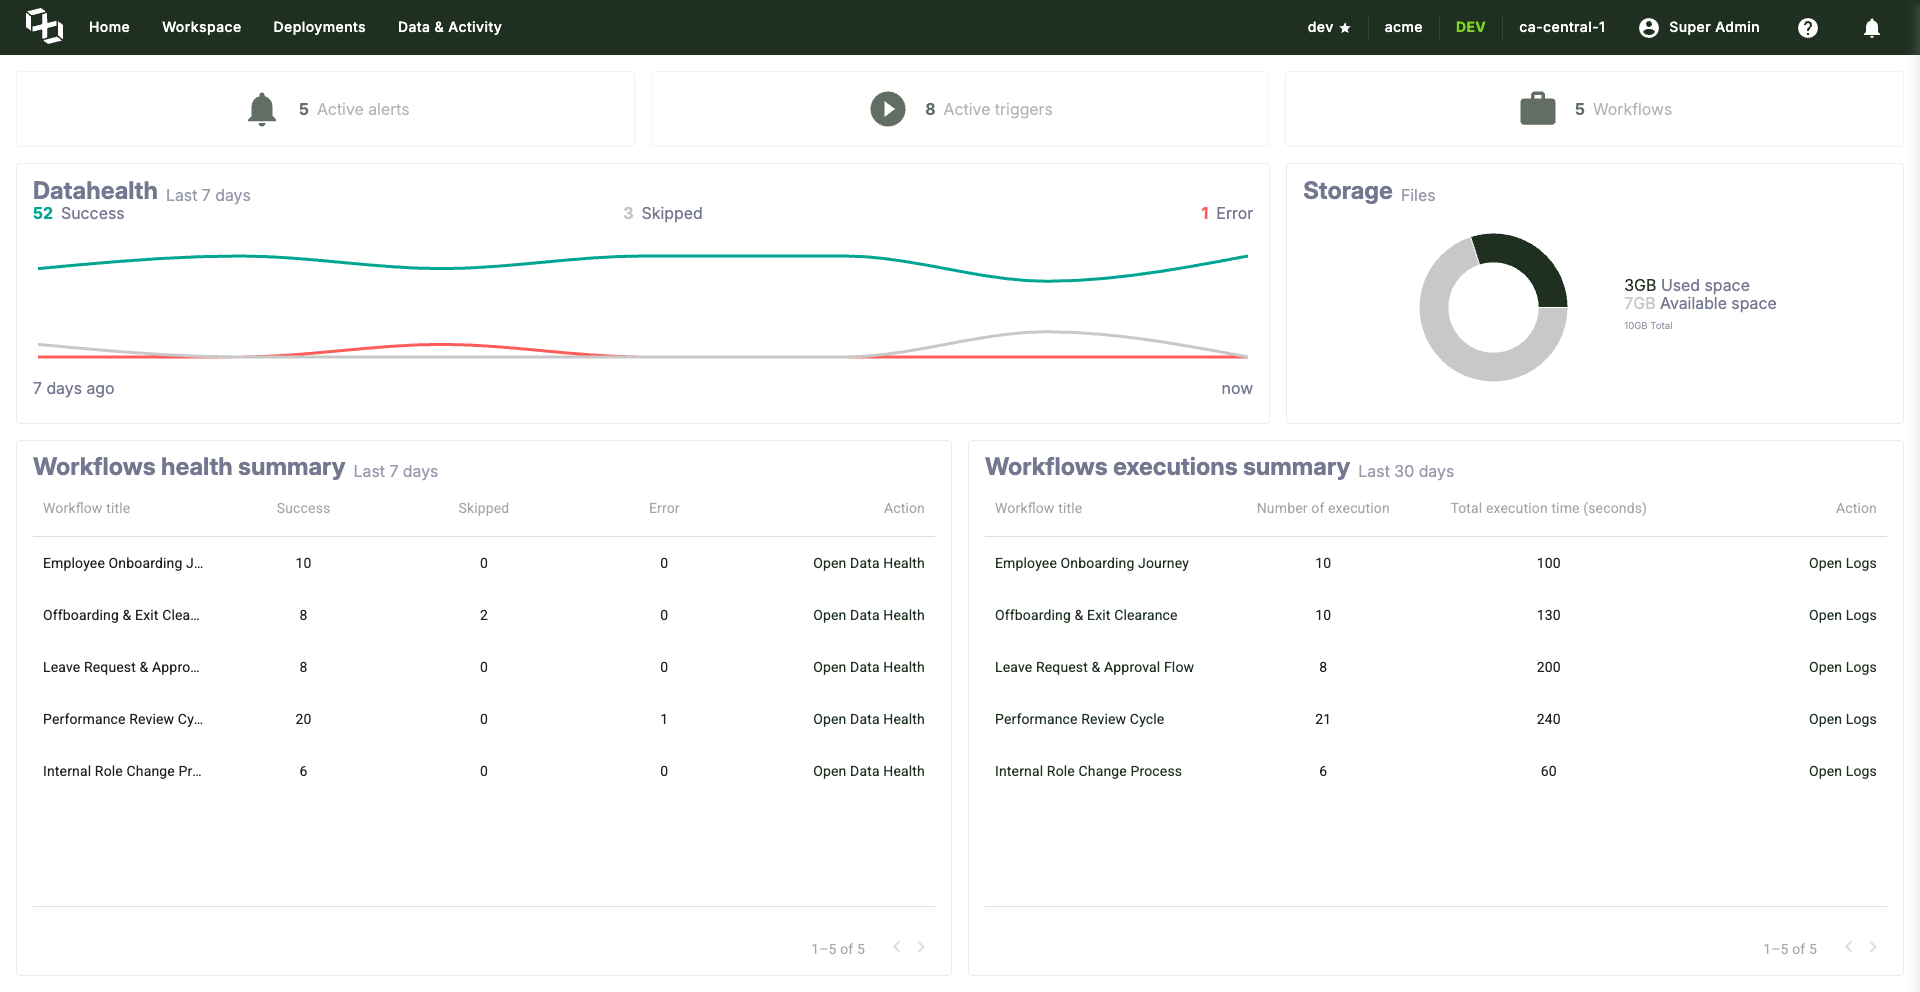Click 1–5 of 5 pagination text in health summary

(838, 949)
